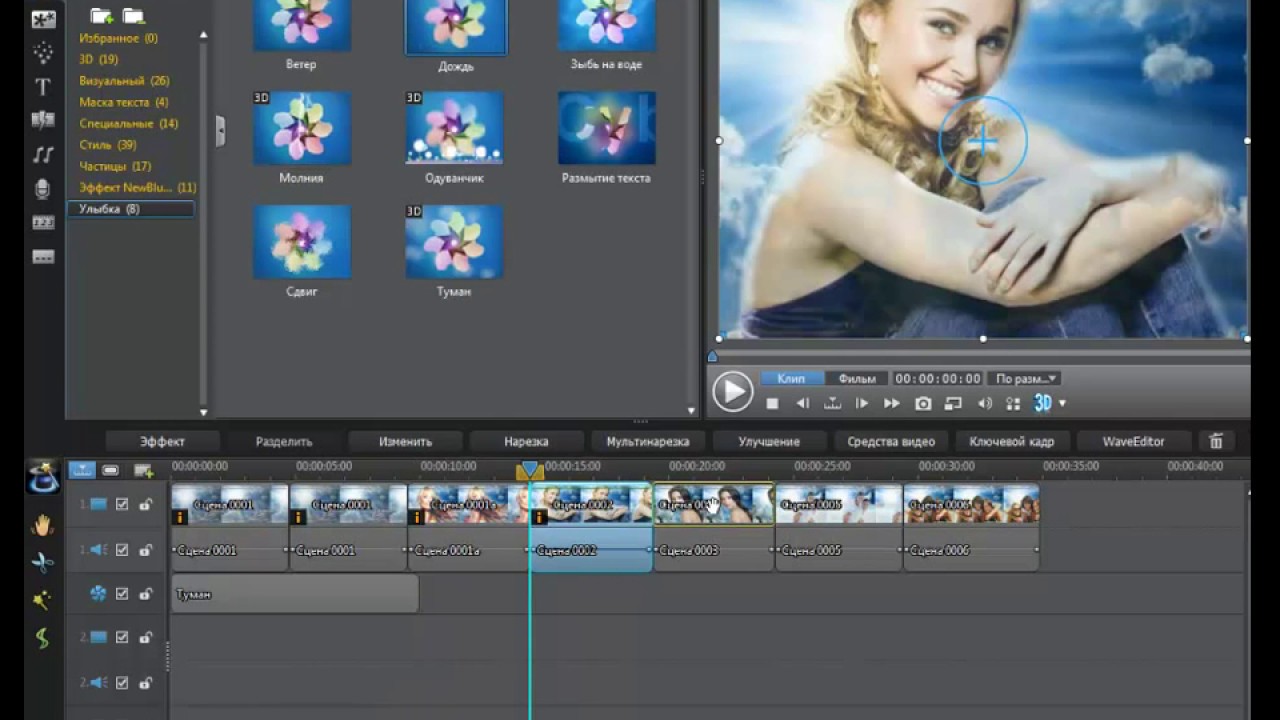Viewport: 1280px width, 720px height.
Task: Create a new tag folder icon
Action: [101, 15]
